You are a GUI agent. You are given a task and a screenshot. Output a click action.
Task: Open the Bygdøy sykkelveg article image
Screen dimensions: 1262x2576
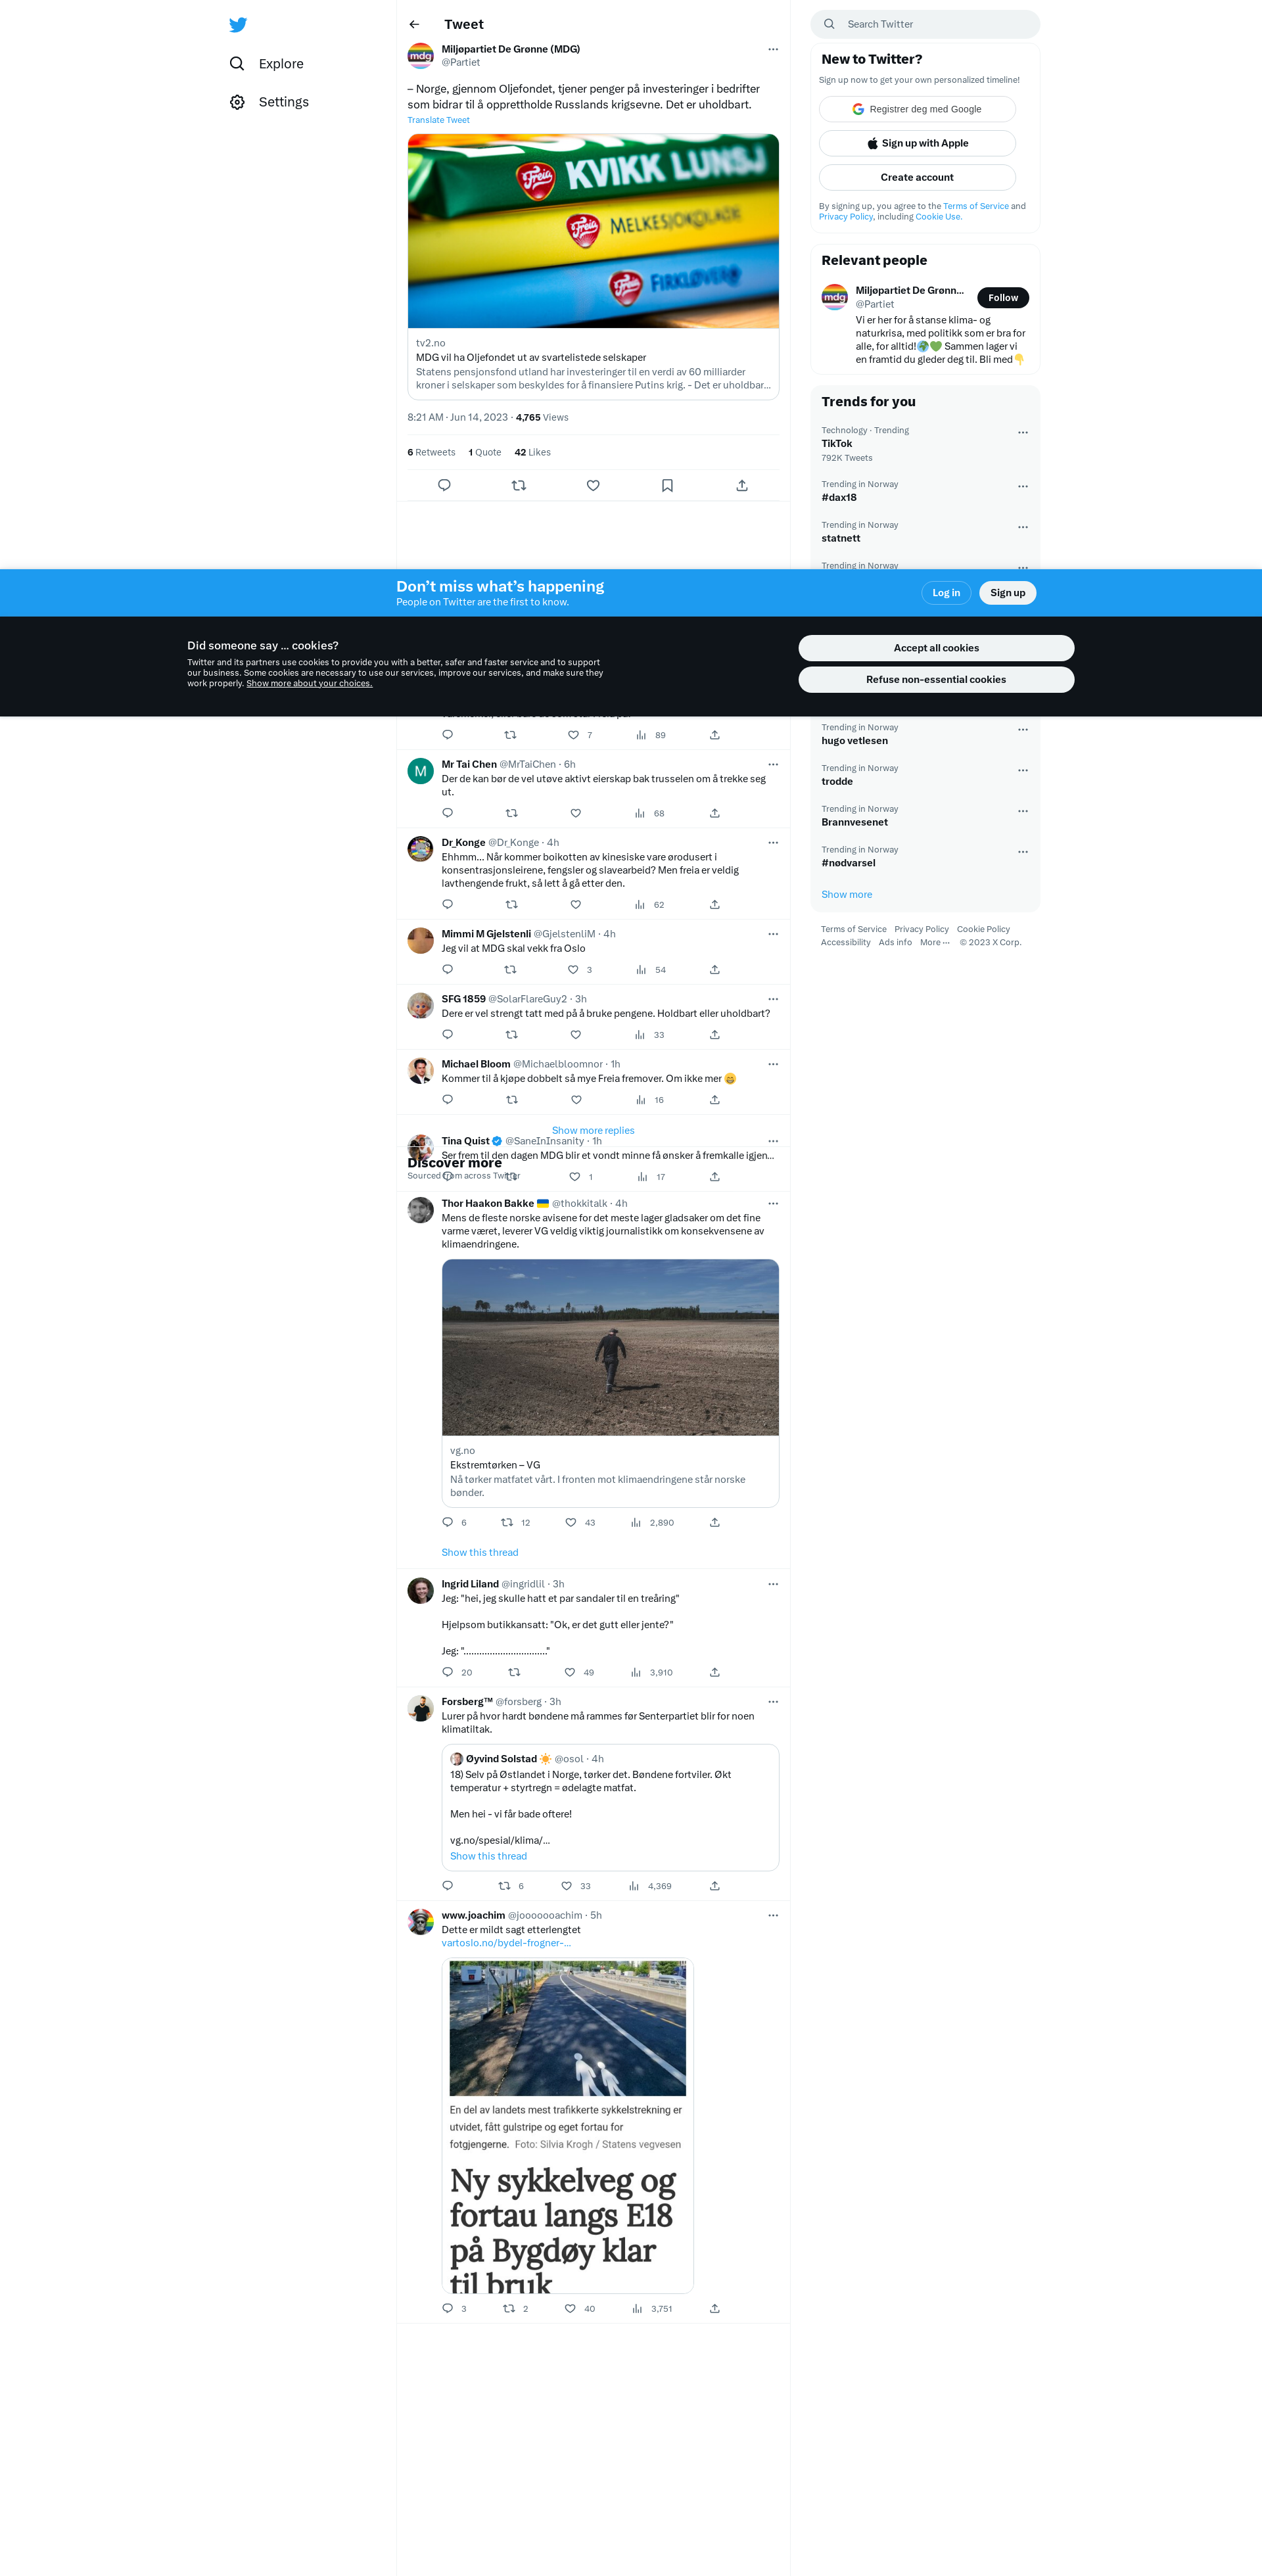pyautogui.click(x=568, y=2126)
